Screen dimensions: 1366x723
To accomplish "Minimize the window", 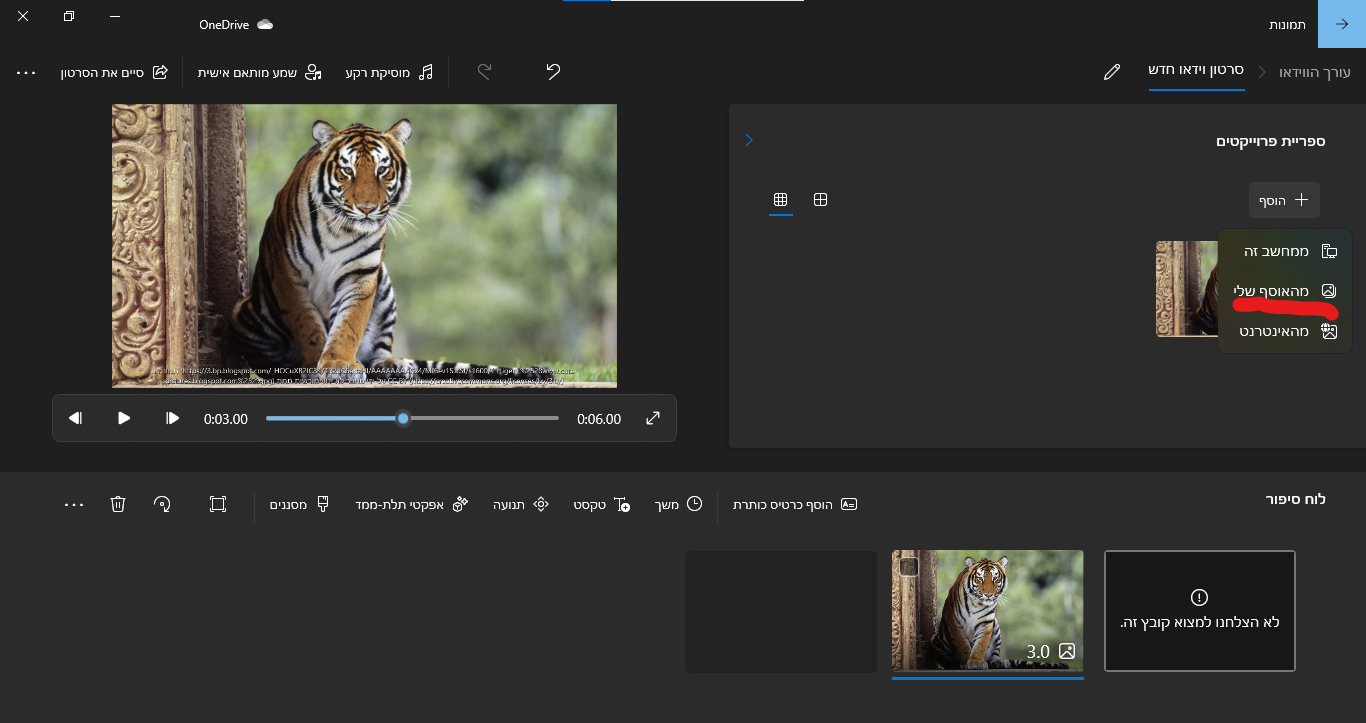I will 115,18.
